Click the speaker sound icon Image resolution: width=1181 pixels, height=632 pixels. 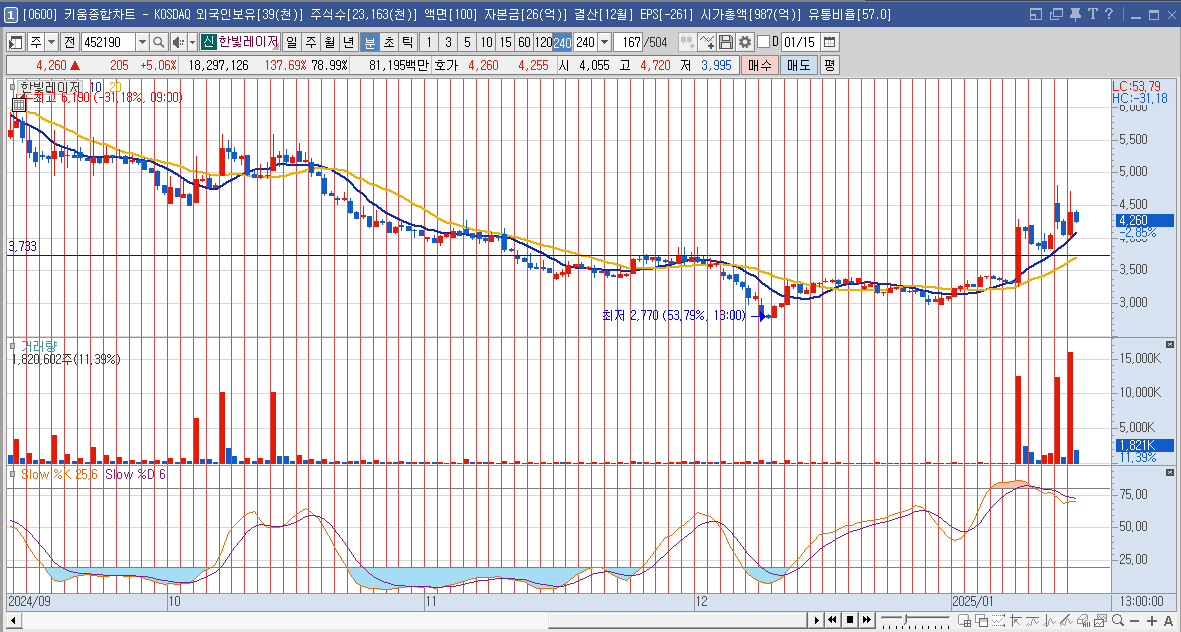click(178, 42)
